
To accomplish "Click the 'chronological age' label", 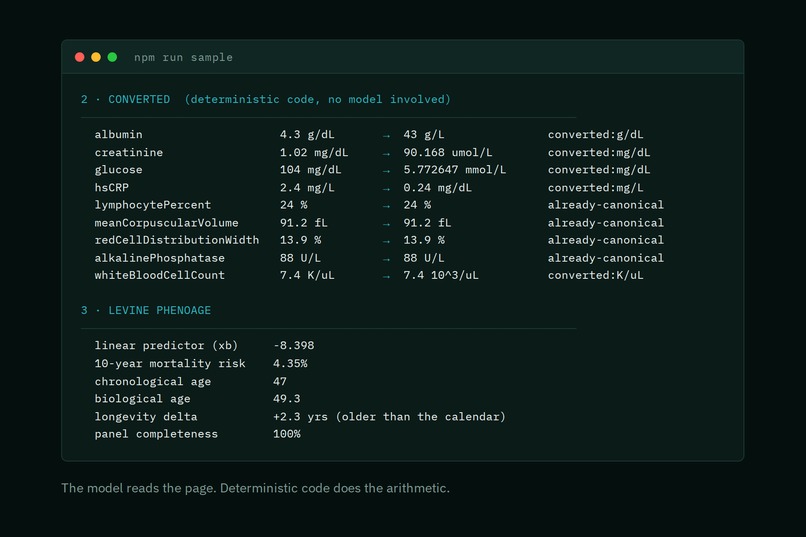I will [153, 382].
